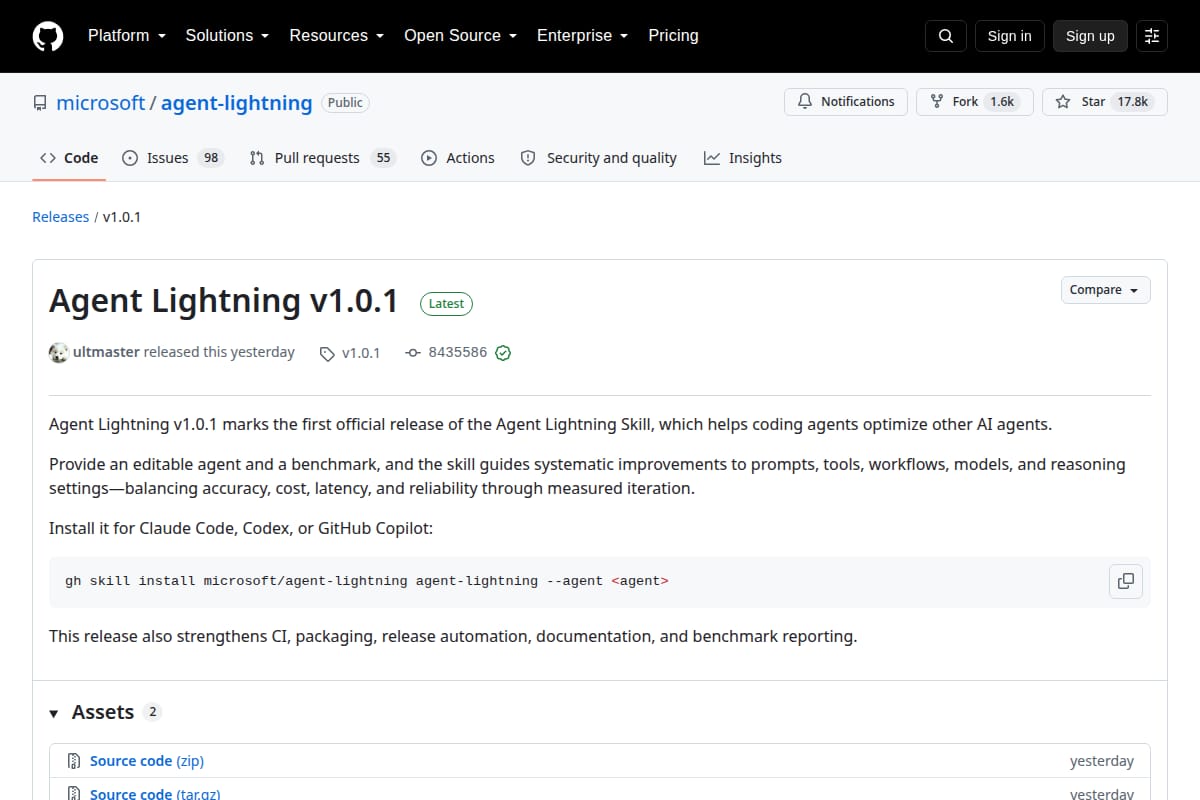Click the 17.8k star count
This screenshot has height=800, width=1200.
[x=1133, y=102]
